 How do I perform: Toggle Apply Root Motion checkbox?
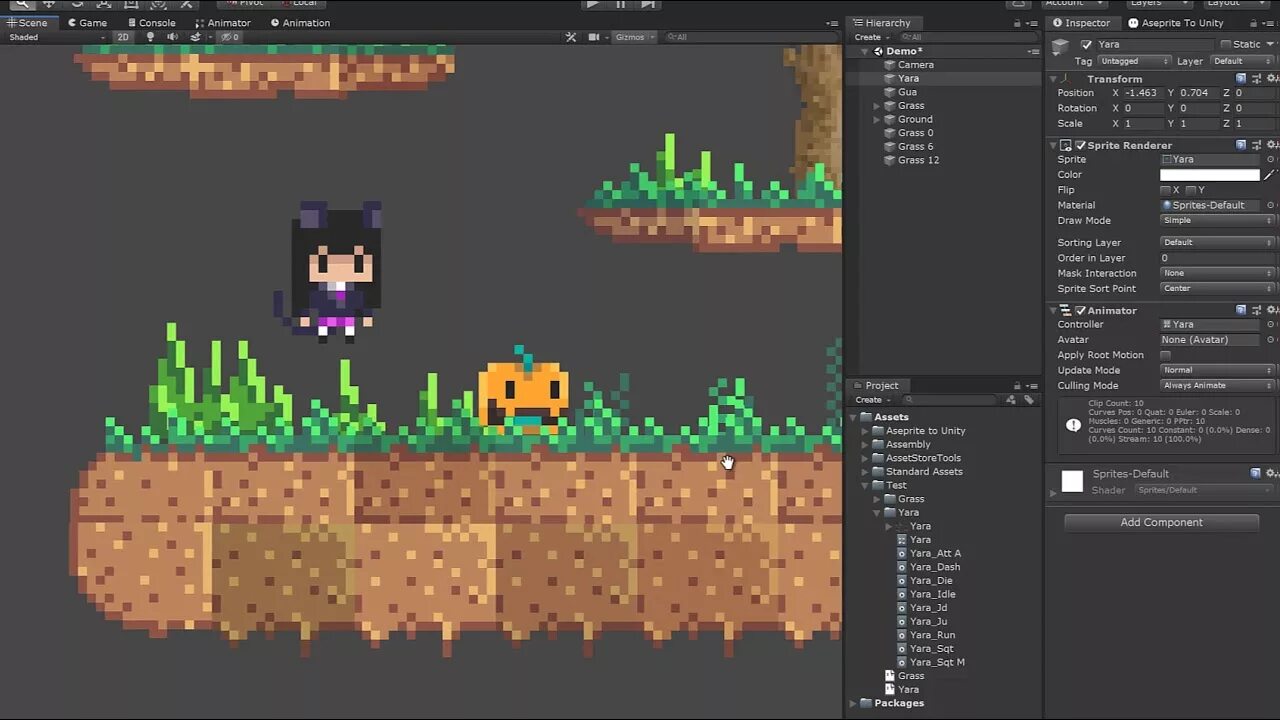1165,355
